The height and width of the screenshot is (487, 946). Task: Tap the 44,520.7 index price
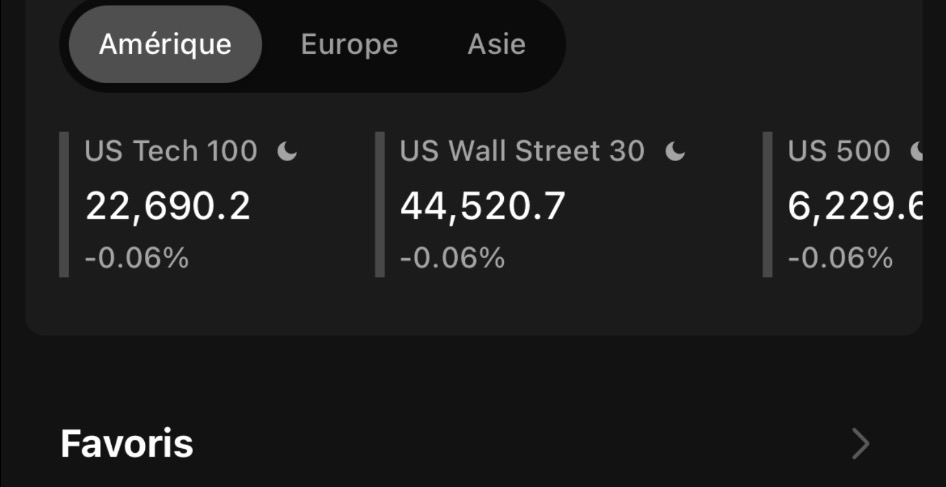[483, 206]
